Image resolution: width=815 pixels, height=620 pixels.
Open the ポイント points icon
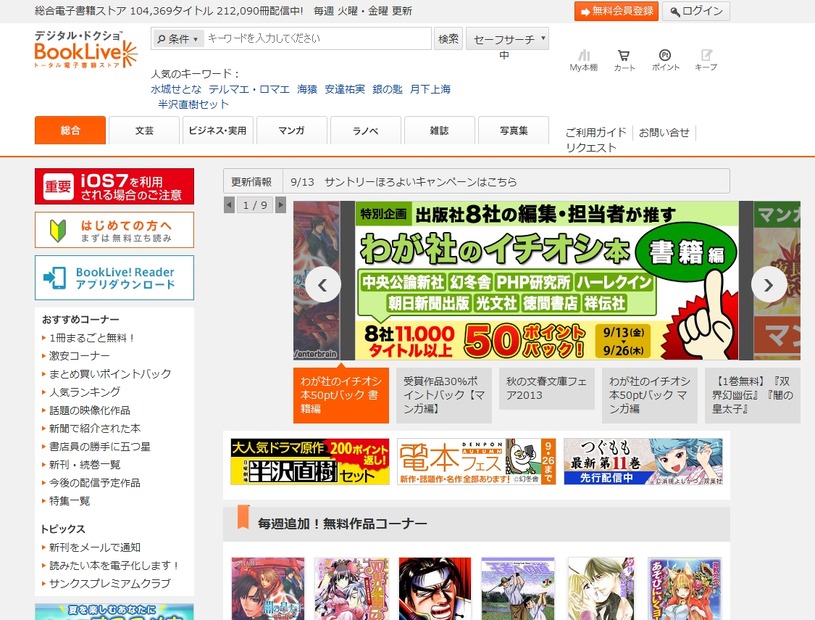665,60
